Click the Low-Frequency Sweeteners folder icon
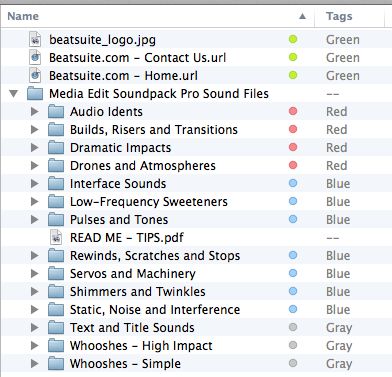The image size is (392, 377). pyautogui.click(x=56, y=202)
